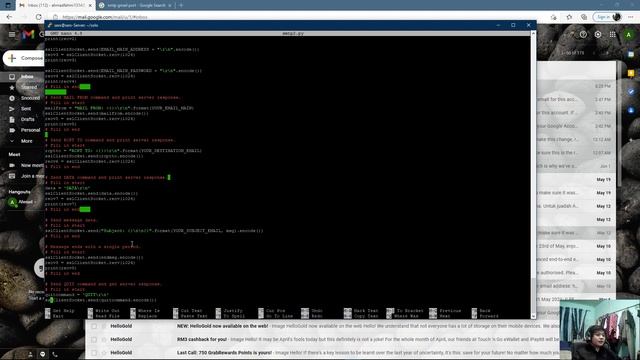The width and height of the screenshot is (640, 360).
Task: Open the Personal label in Gmail sidebar
Action: click(x=31, y=130)
